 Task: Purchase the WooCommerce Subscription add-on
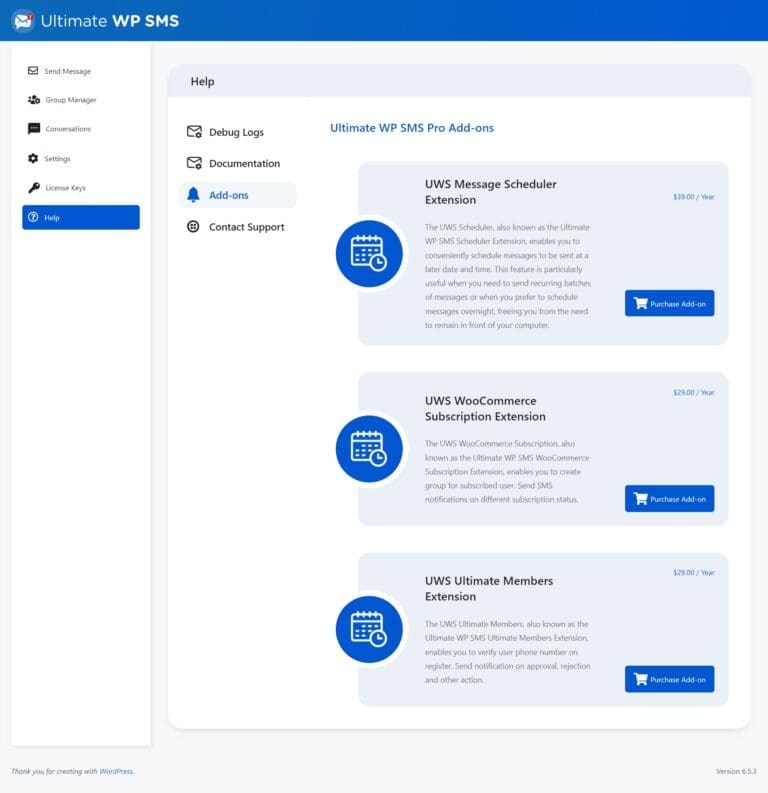click(x=669, y=499)
